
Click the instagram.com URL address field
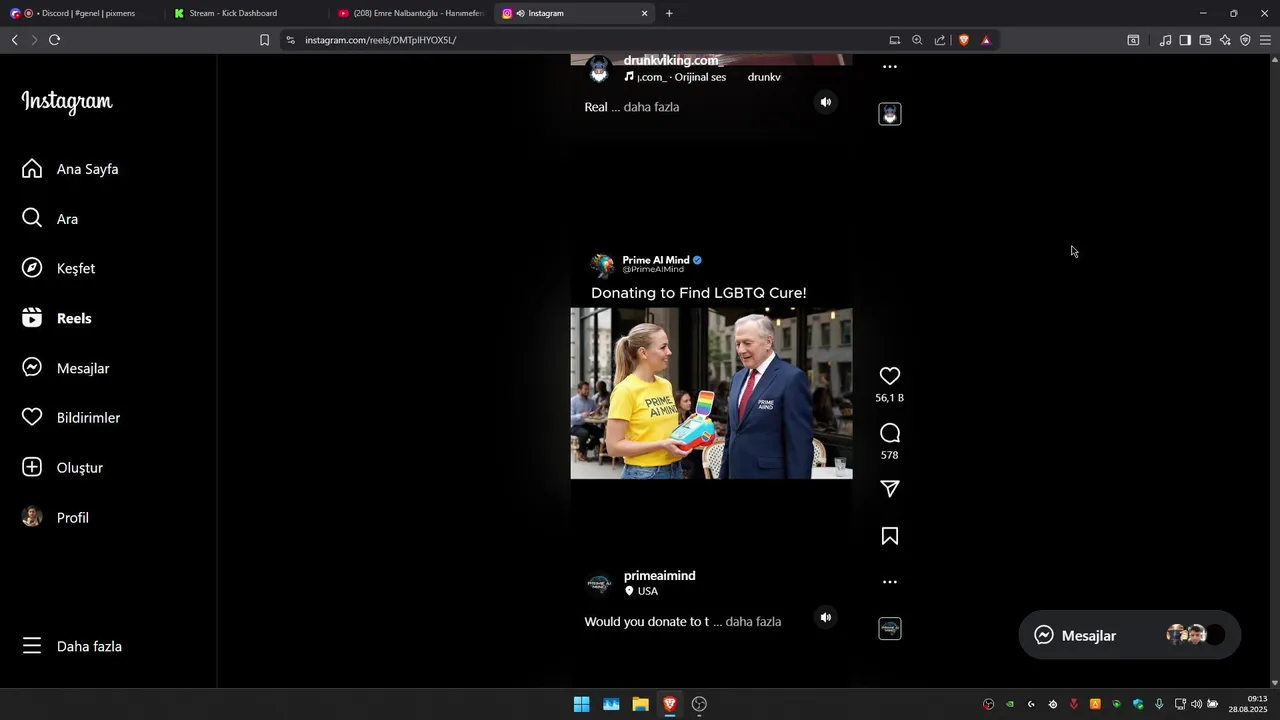380,40
